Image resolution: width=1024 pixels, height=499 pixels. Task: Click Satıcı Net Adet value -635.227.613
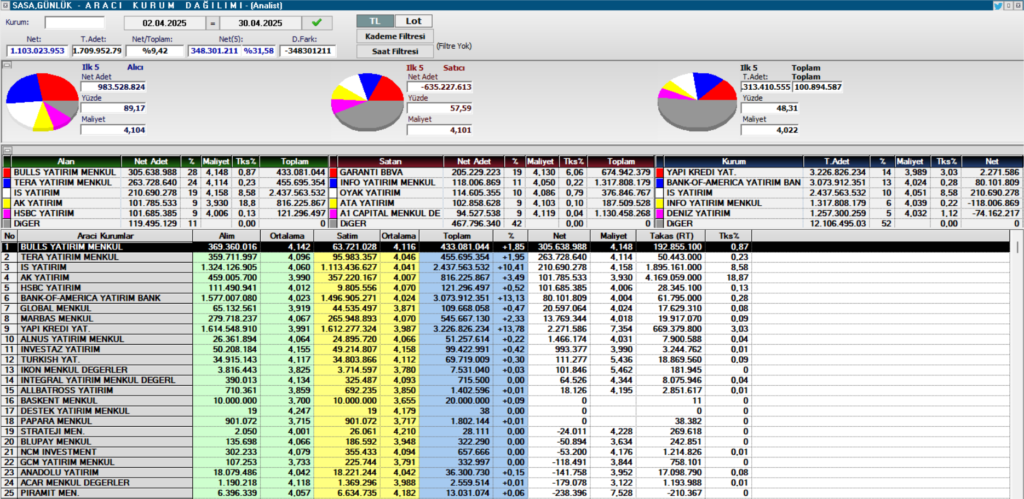tap(440, 86)
